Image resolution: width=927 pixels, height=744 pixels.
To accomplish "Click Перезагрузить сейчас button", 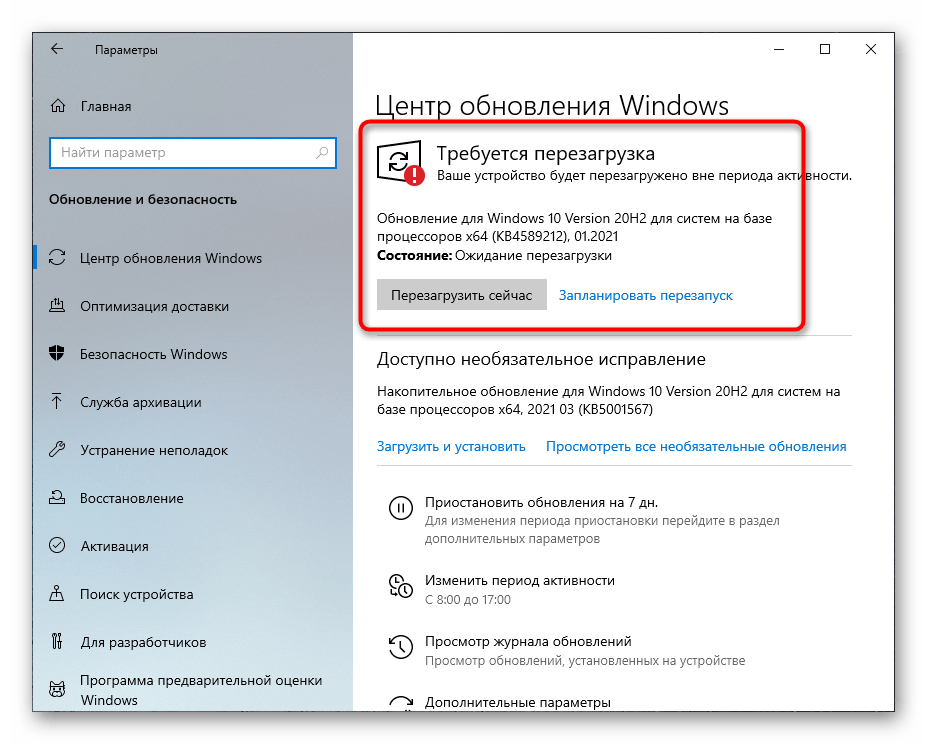I will 462,295.
